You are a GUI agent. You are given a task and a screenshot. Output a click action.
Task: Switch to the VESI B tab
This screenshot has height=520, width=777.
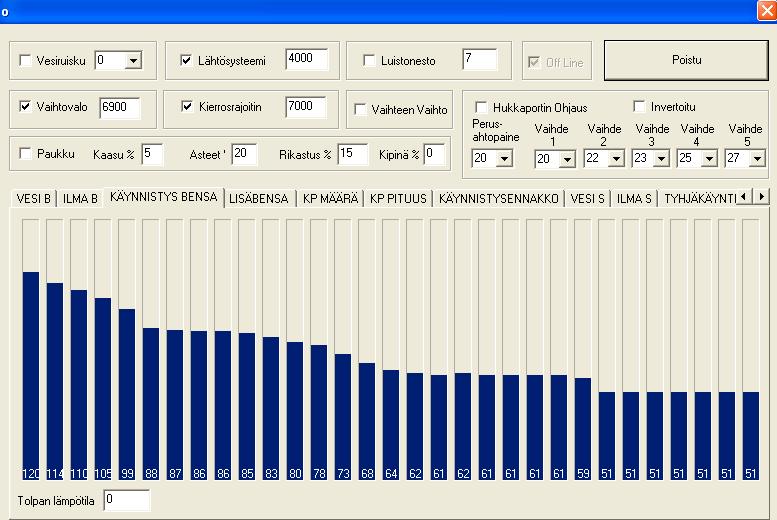34,199
